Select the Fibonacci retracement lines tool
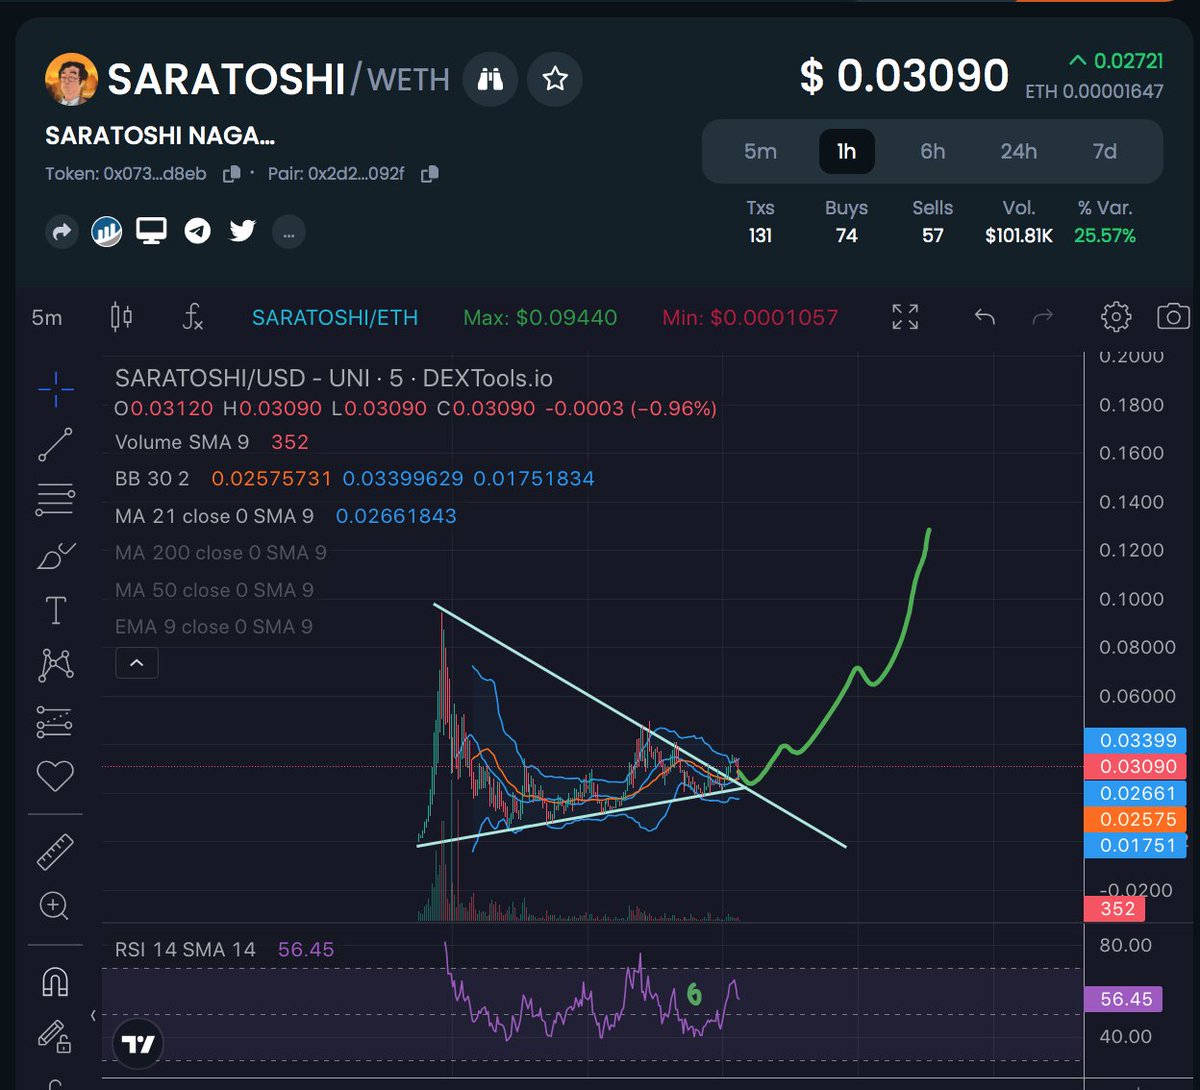Screen dimensions: 1200x1090 pyautogui.click(x=55, y=499)
